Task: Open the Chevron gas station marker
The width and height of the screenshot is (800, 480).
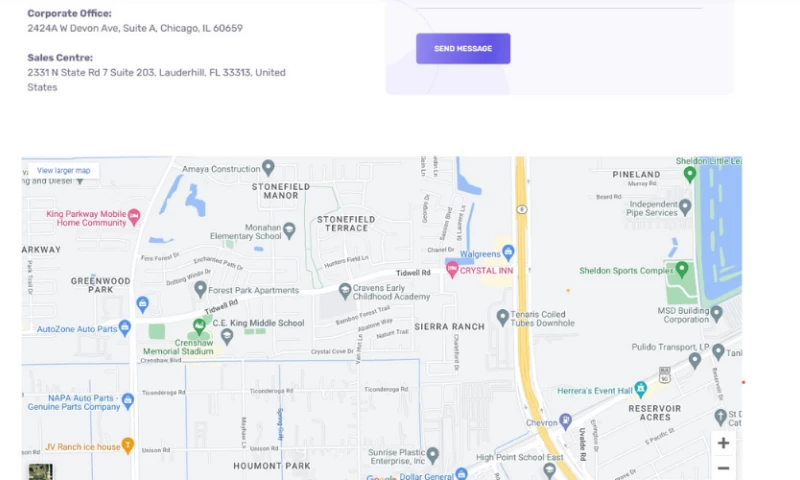Action: 565,421
